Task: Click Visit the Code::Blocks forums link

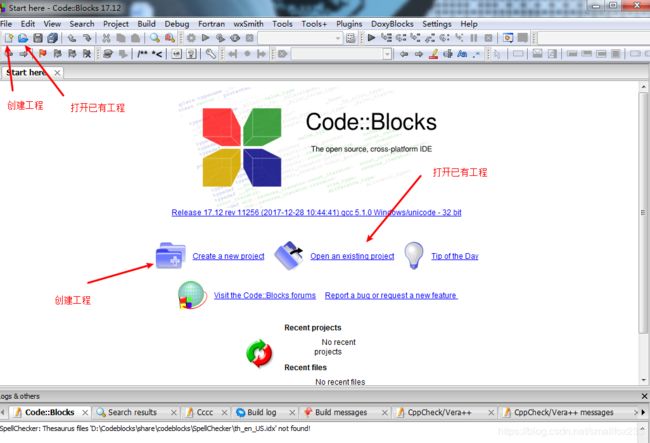Action: pyautogui.click(x=264, y=295)
